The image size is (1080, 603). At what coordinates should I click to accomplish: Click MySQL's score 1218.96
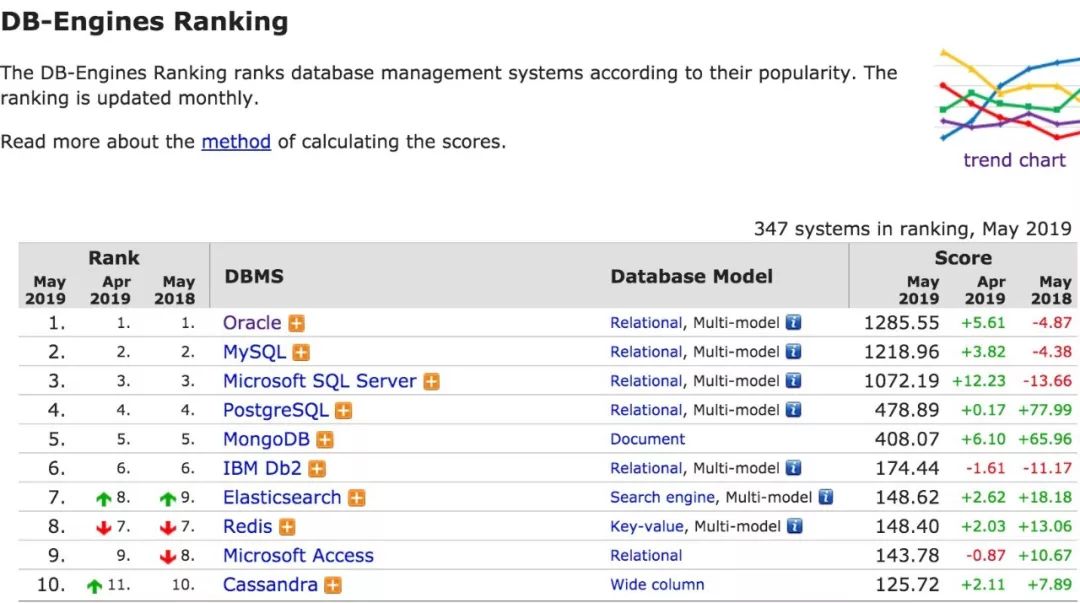902,351
